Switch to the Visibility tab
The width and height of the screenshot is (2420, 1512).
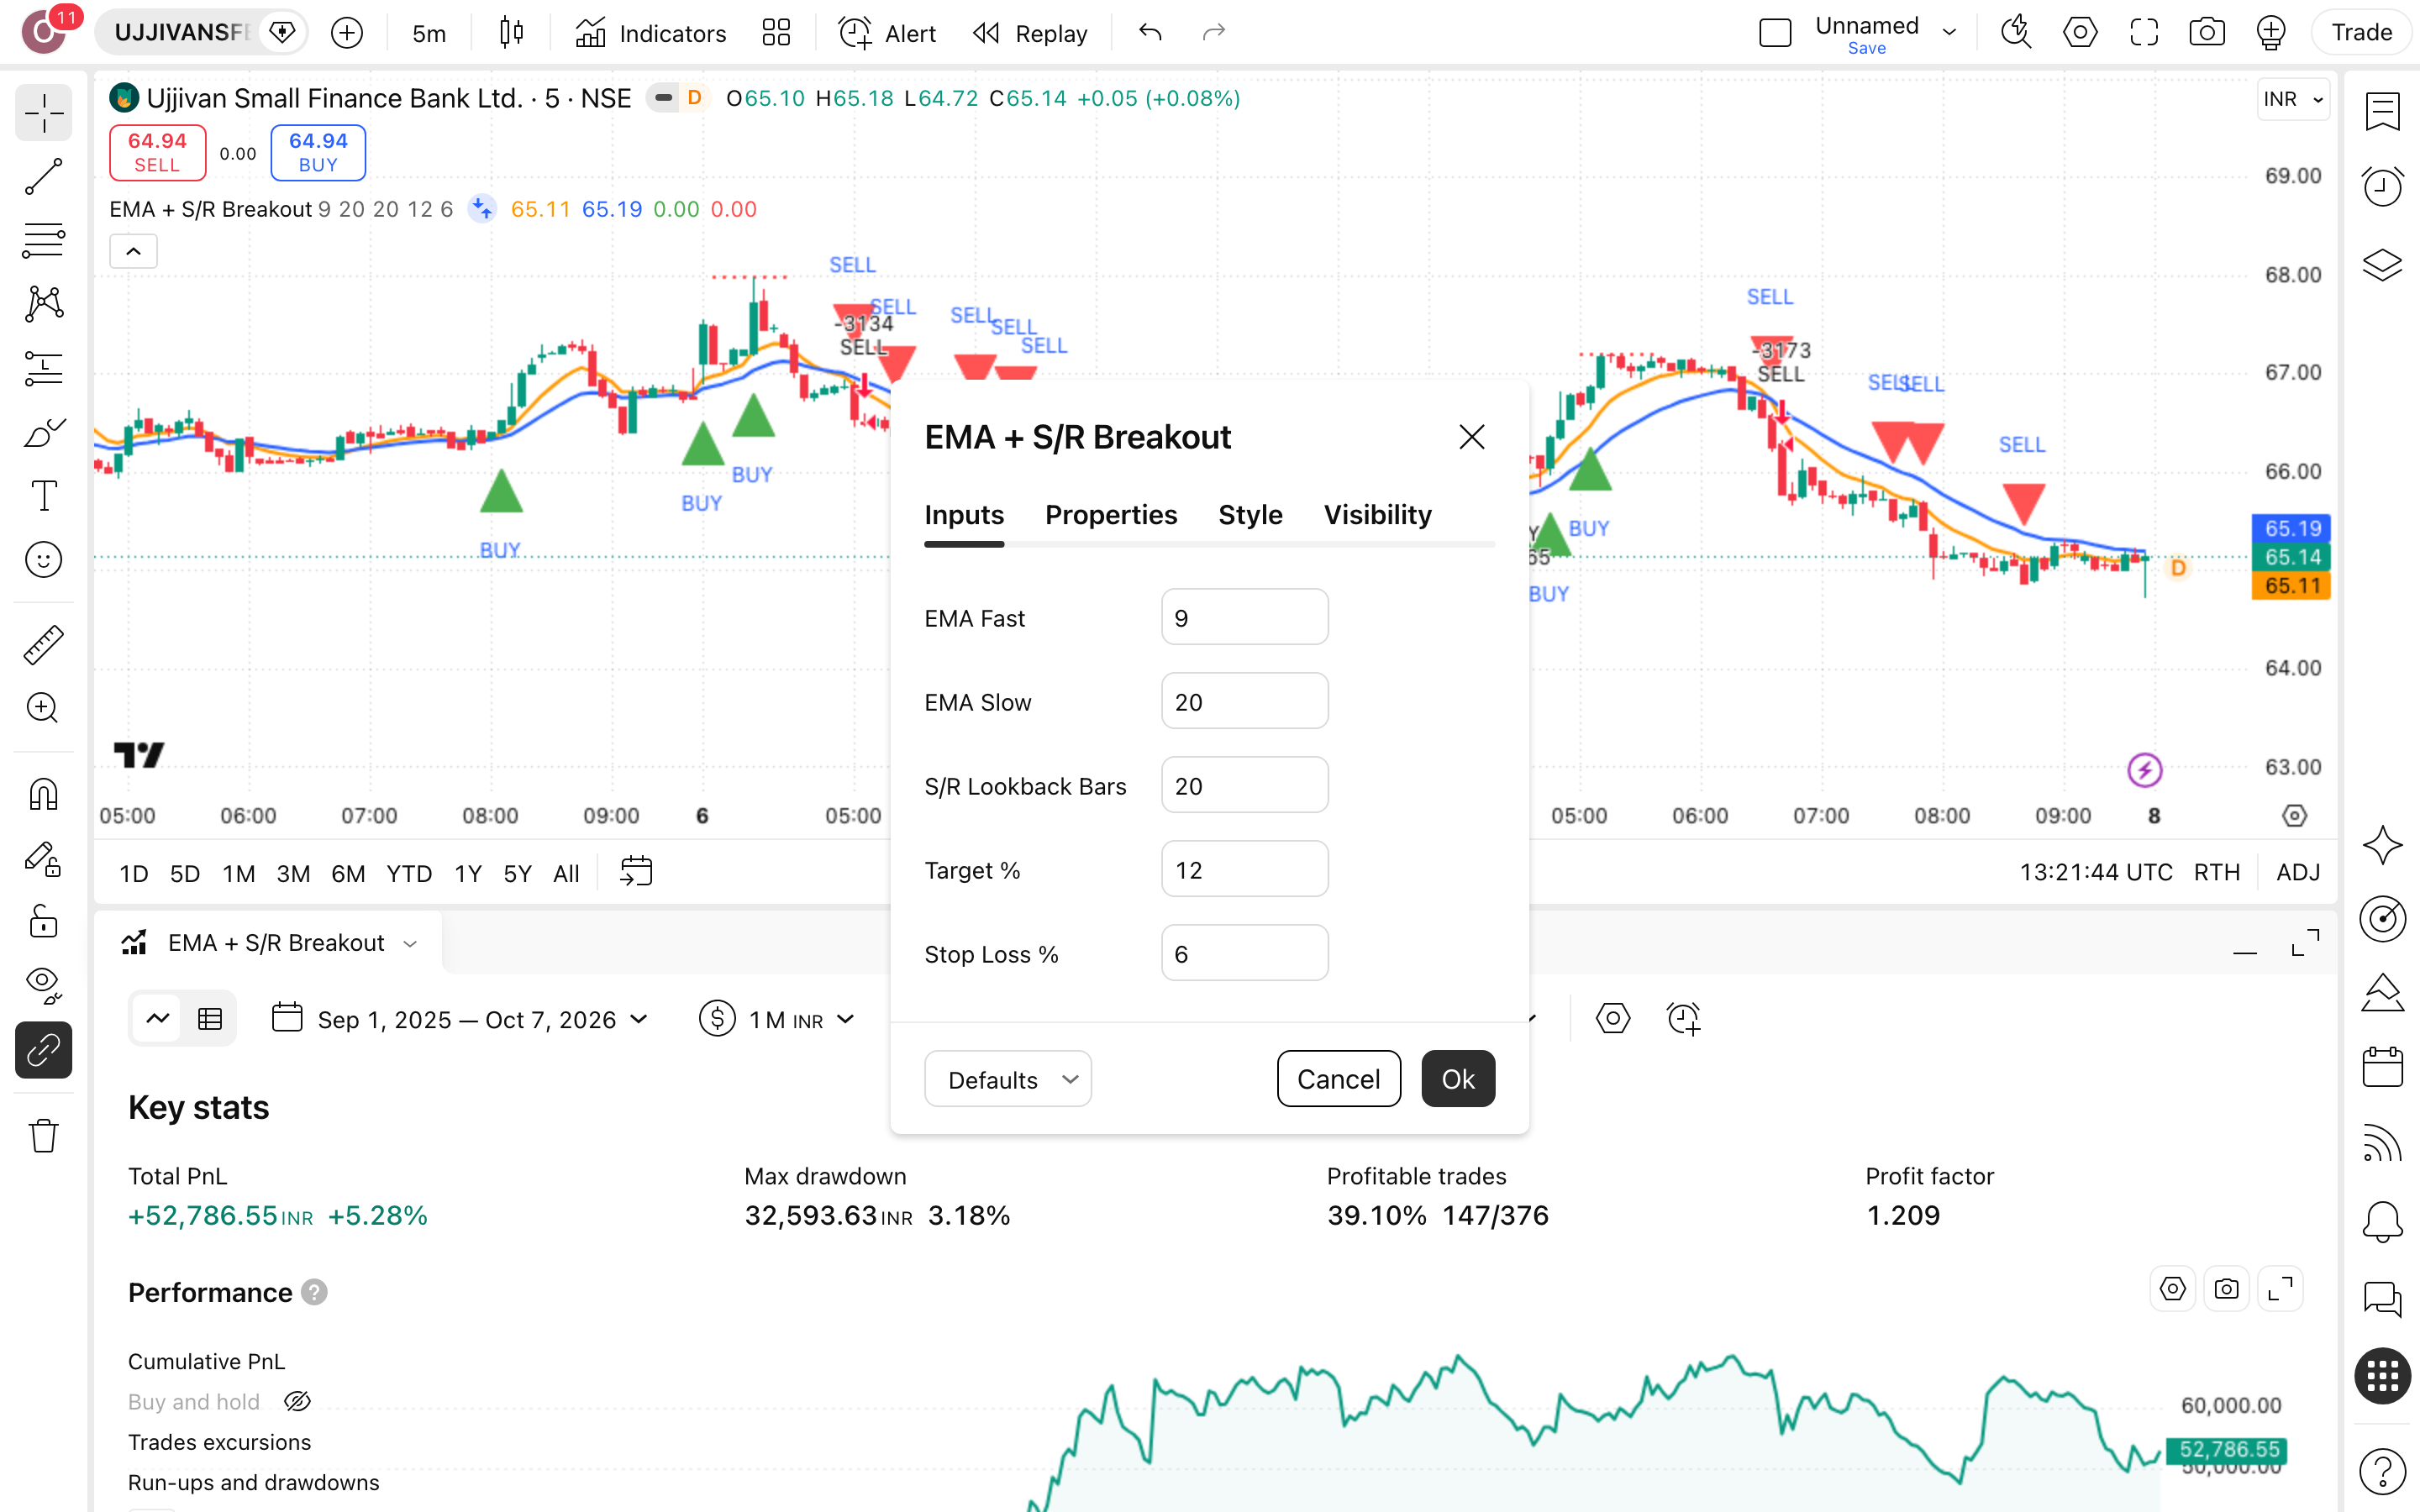[1377, 514]
